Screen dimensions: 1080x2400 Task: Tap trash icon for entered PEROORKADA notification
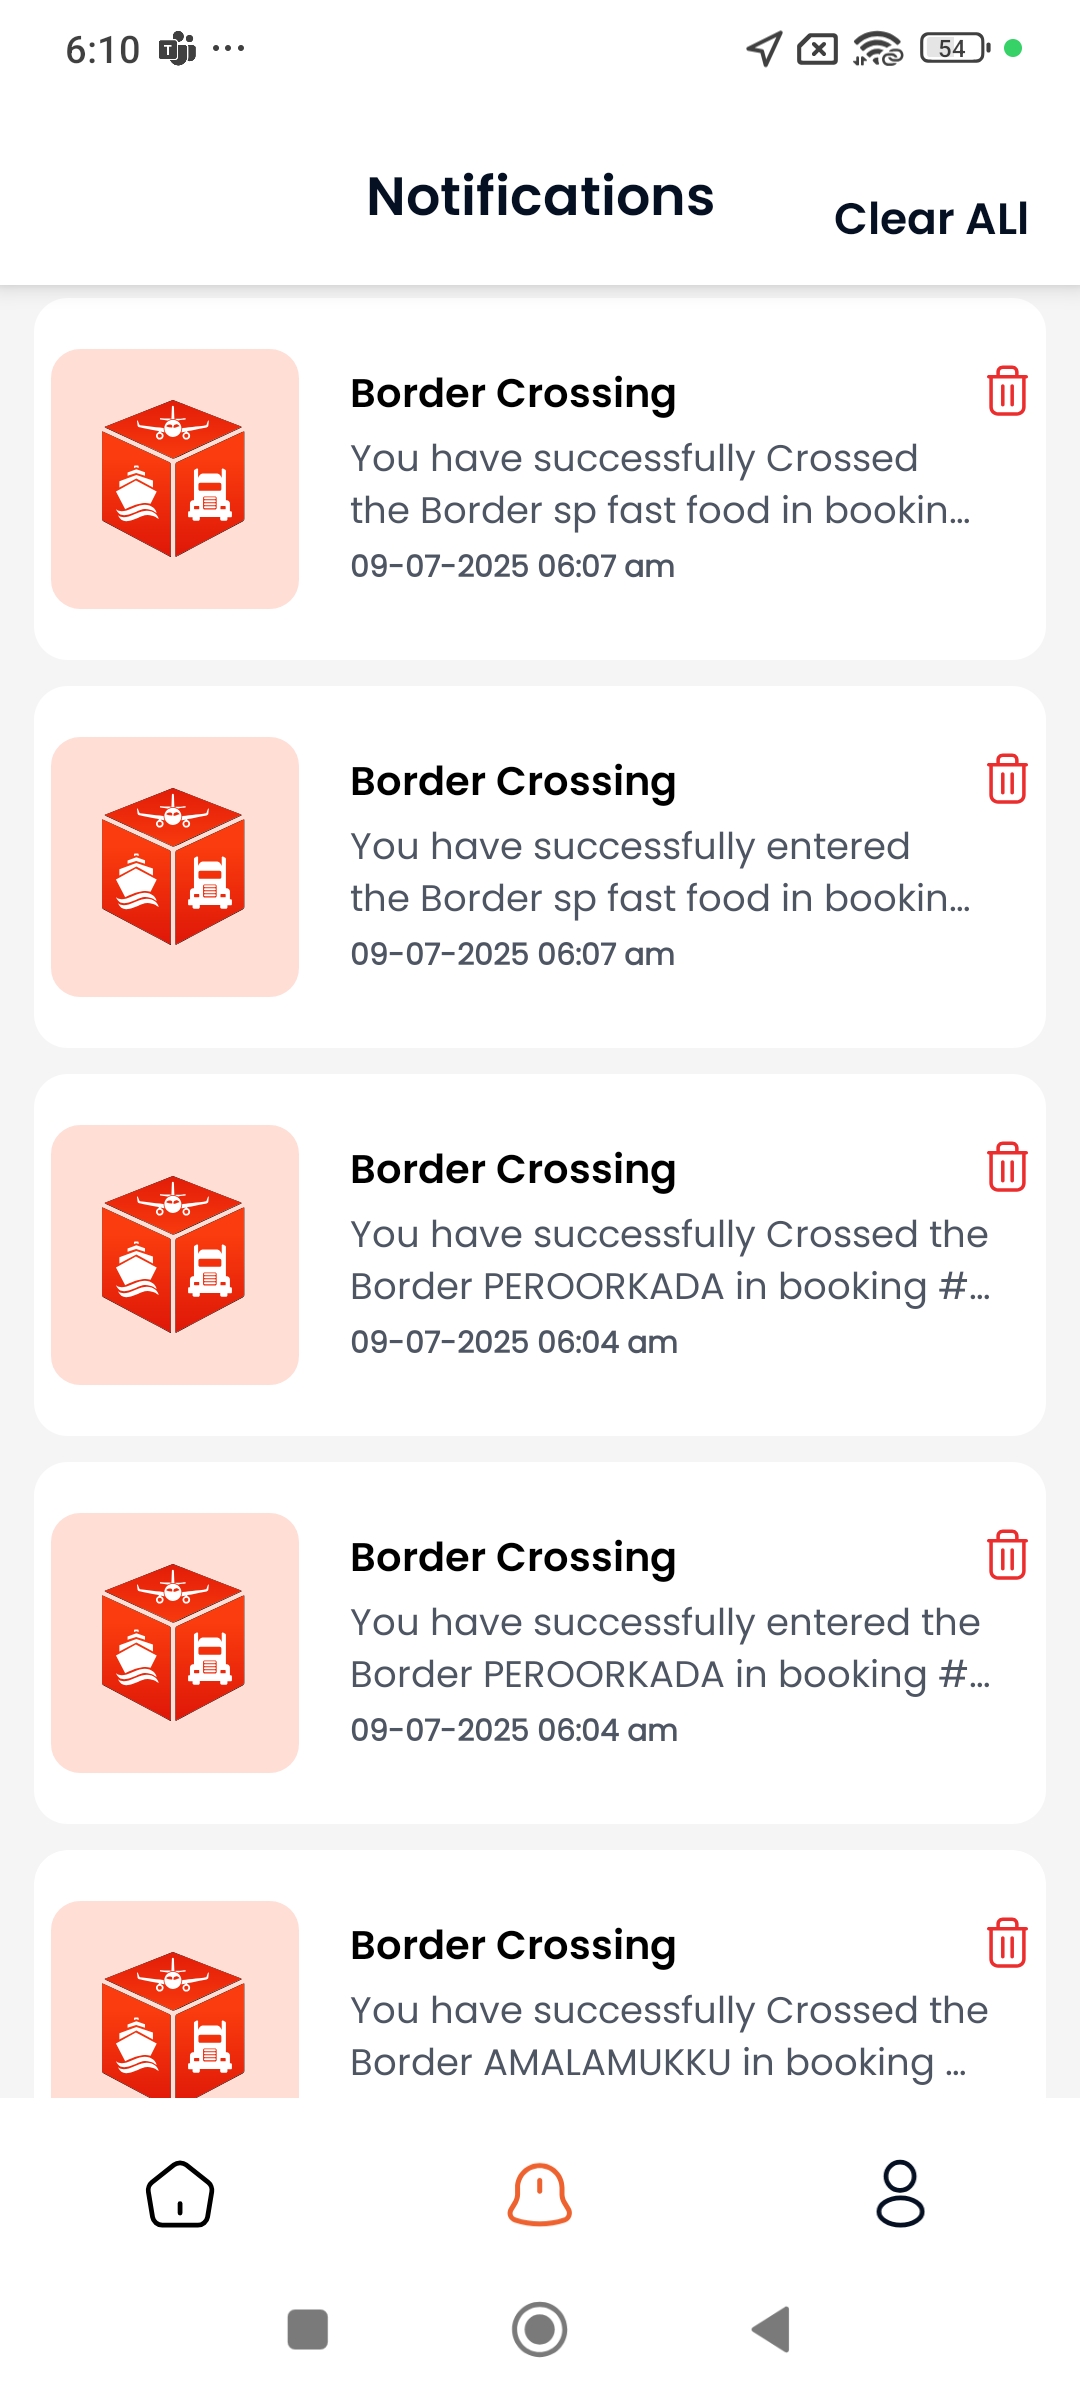(1007, 1555)
